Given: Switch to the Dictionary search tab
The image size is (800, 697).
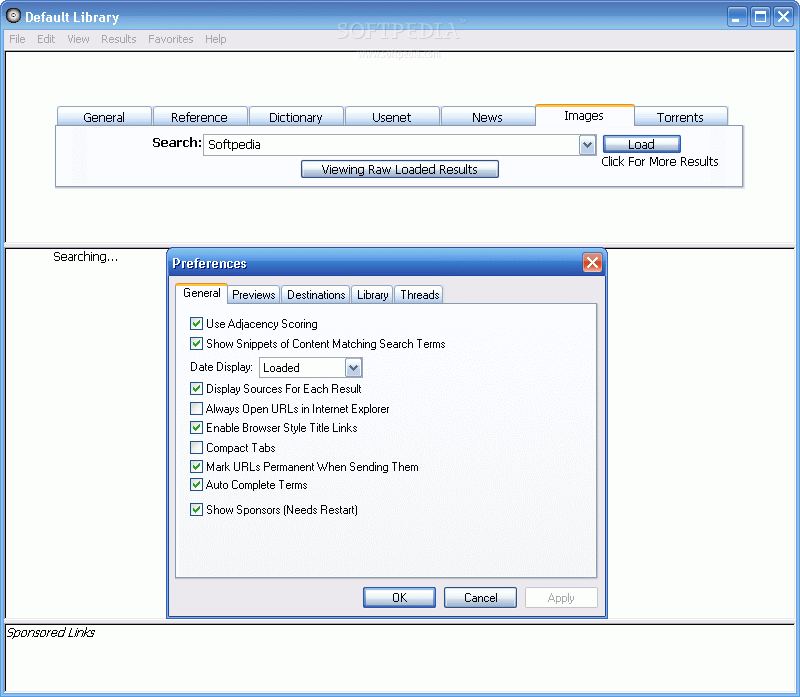Looking at the screenshot, I should pyautogui.click(x=295, y=117).
